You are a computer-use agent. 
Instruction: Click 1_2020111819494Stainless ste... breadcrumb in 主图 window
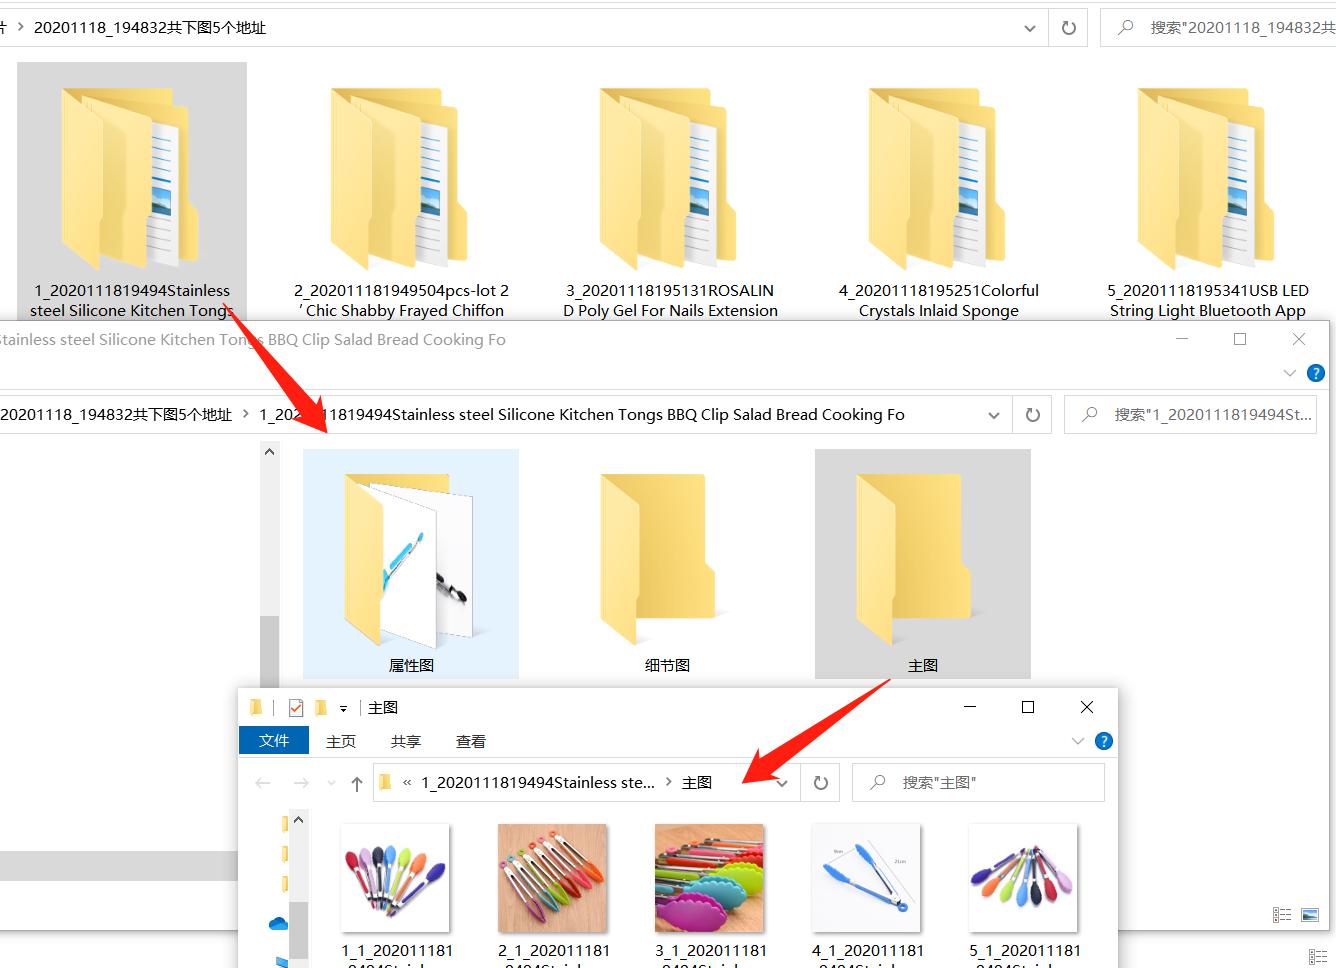tap(538, 783)
